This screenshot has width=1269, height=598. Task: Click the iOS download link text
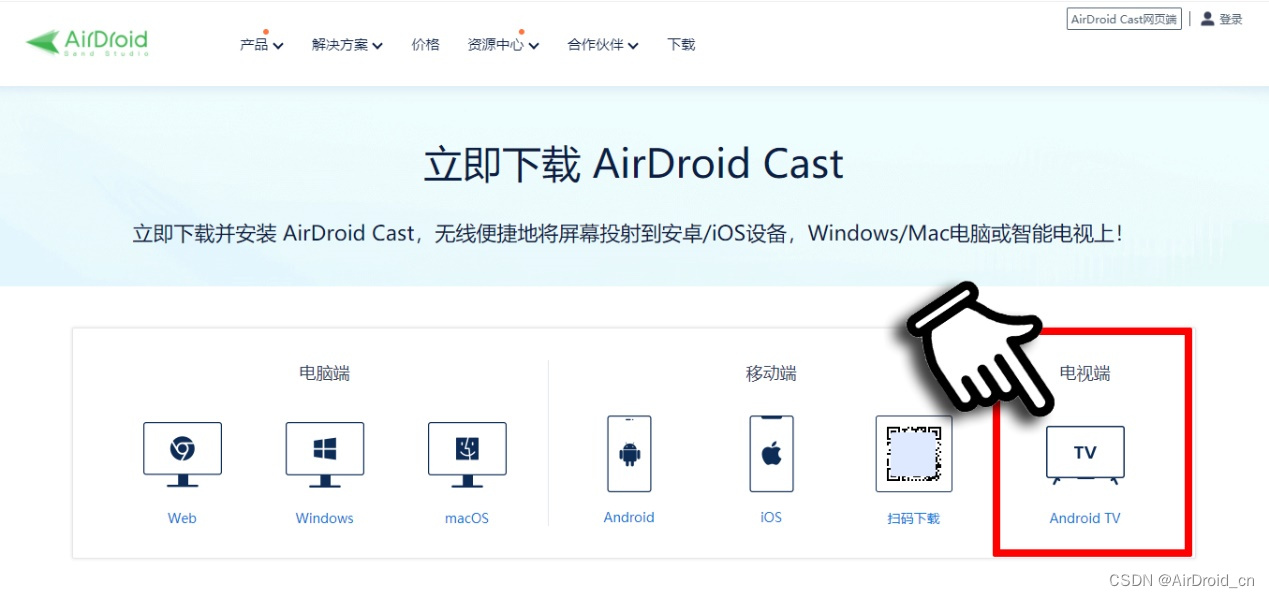[771, 517]
